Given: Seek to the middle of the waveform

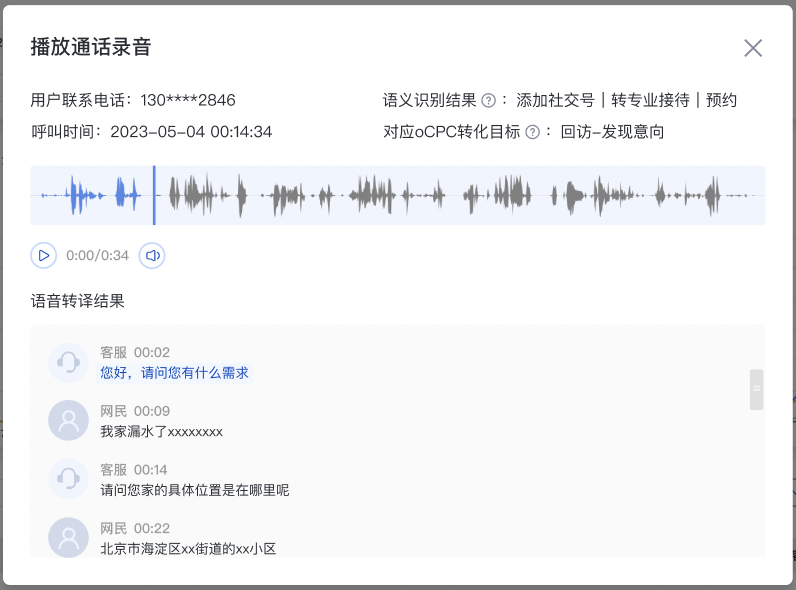Looking at the screenshot, I should pos(398,195).
